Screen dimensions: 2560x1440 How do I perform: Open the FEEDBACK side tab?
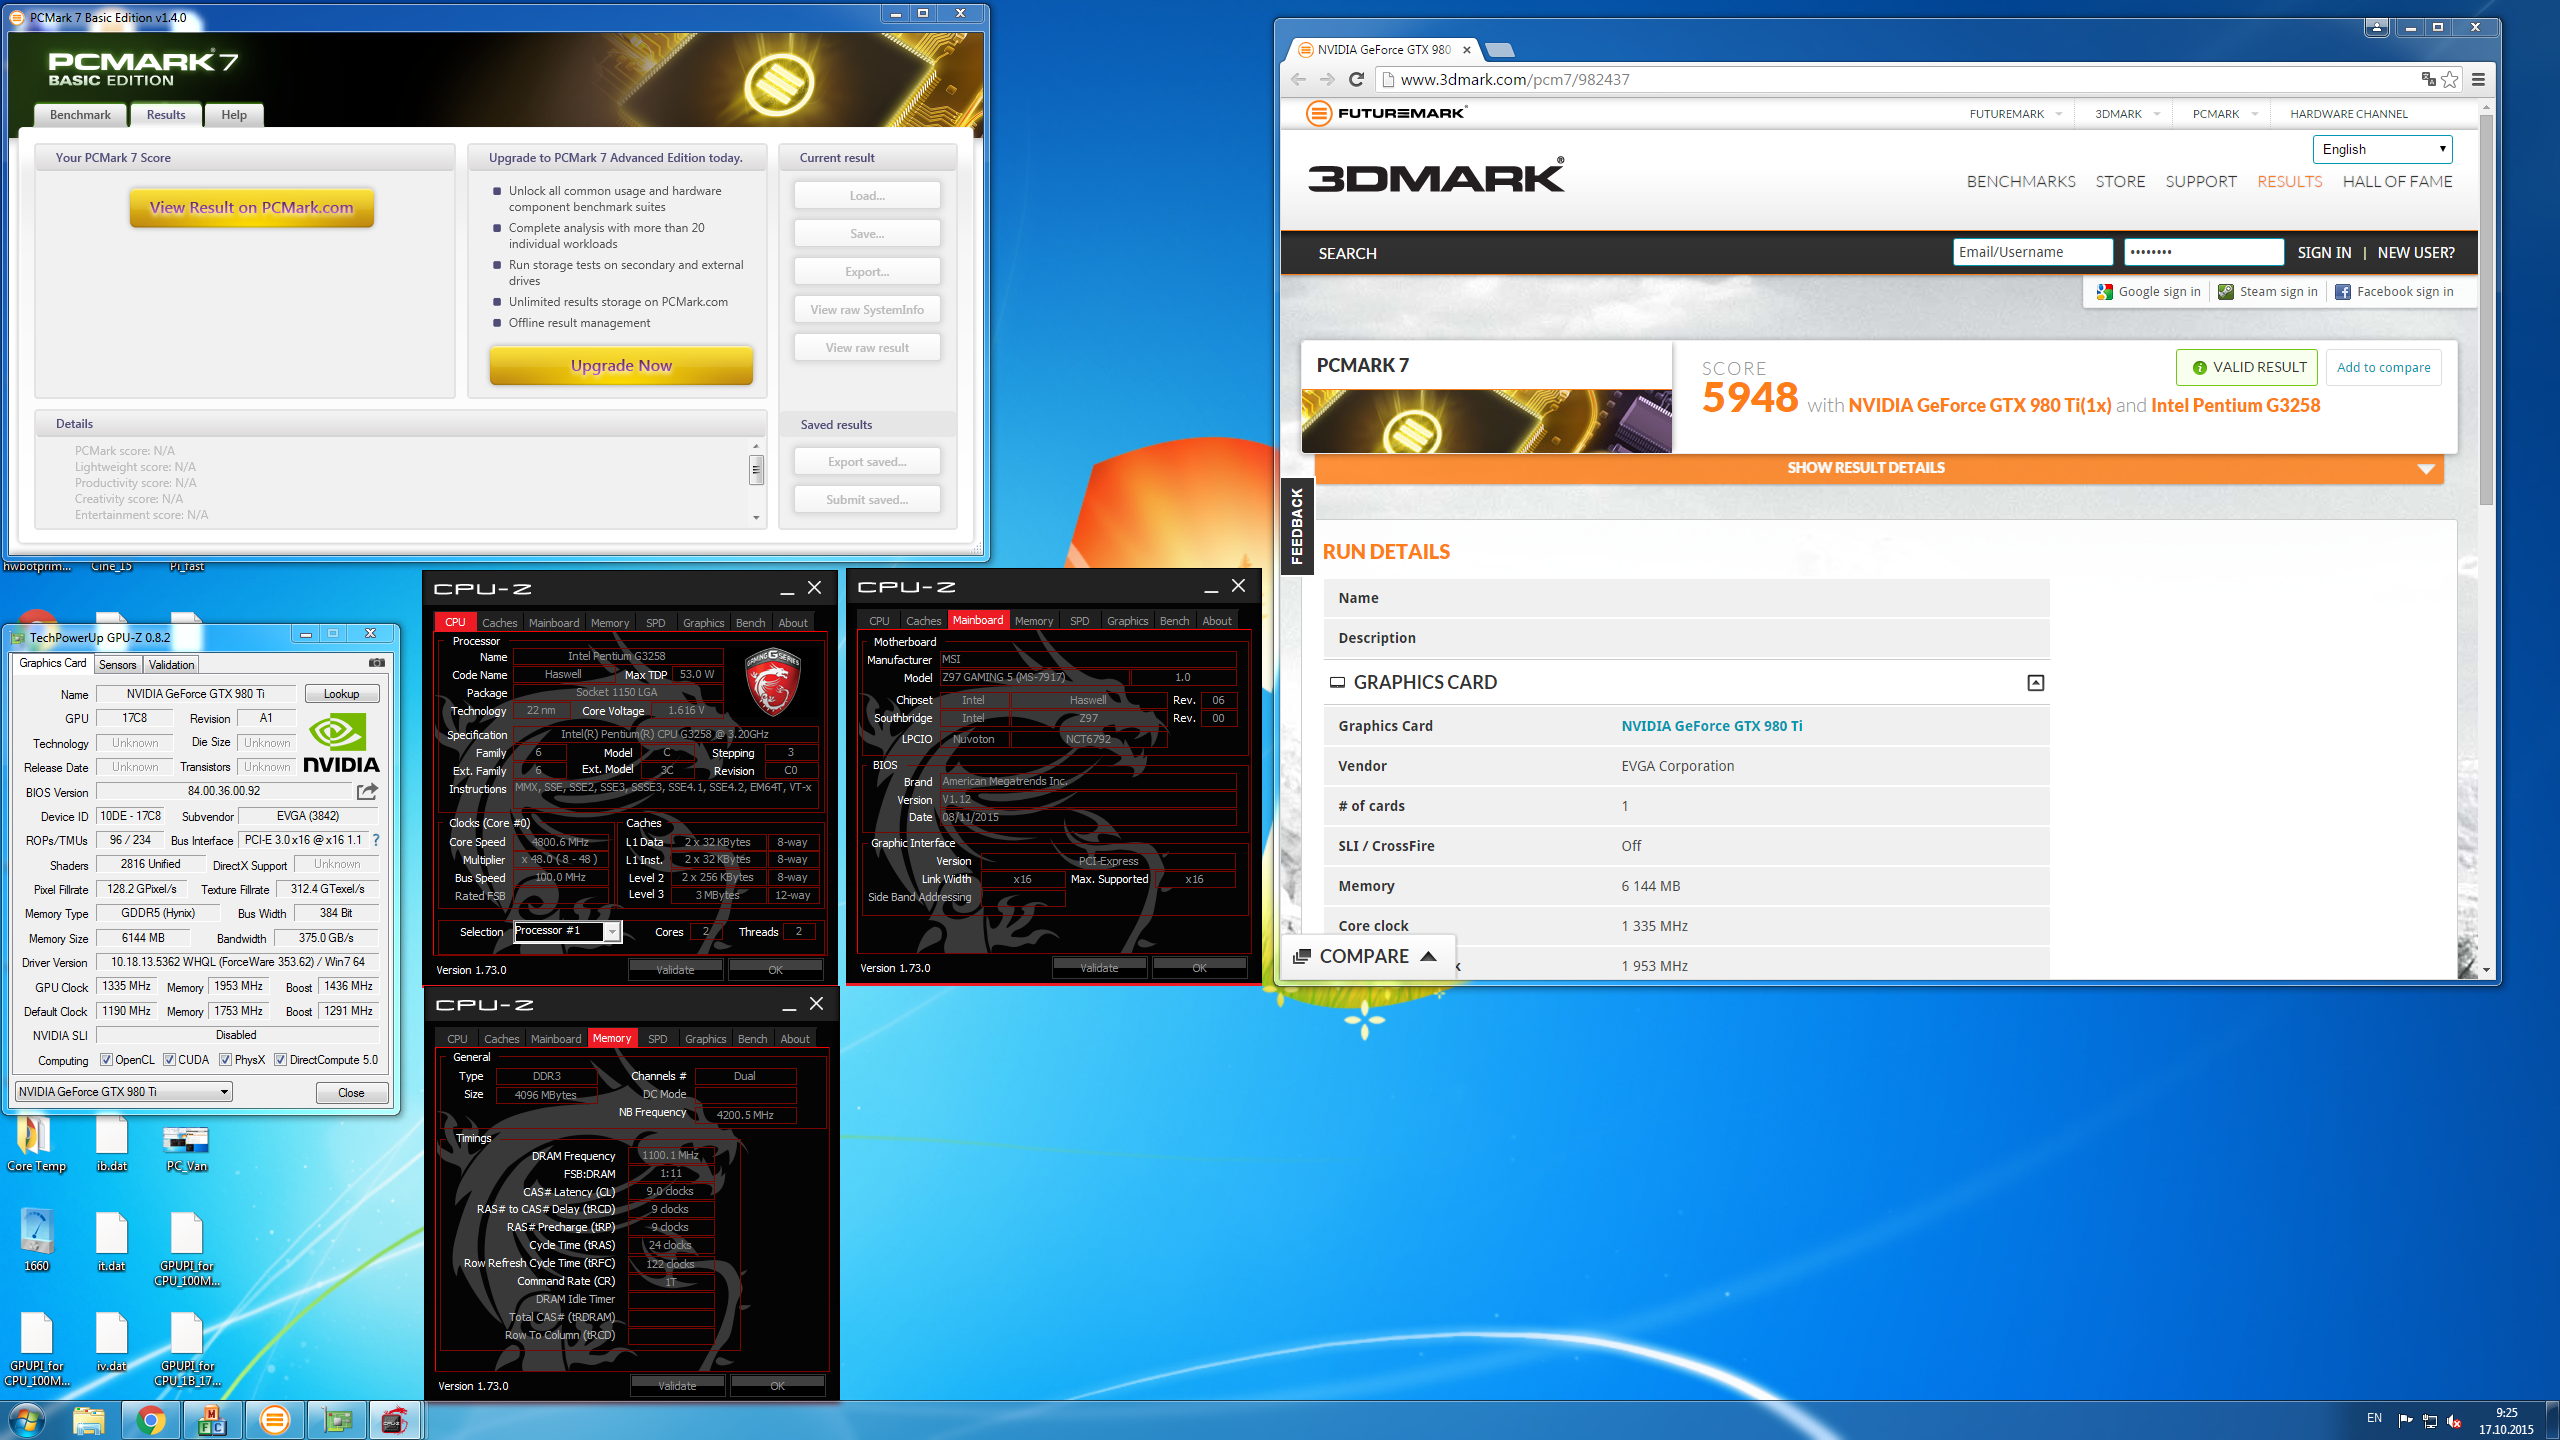(1297, 526)
